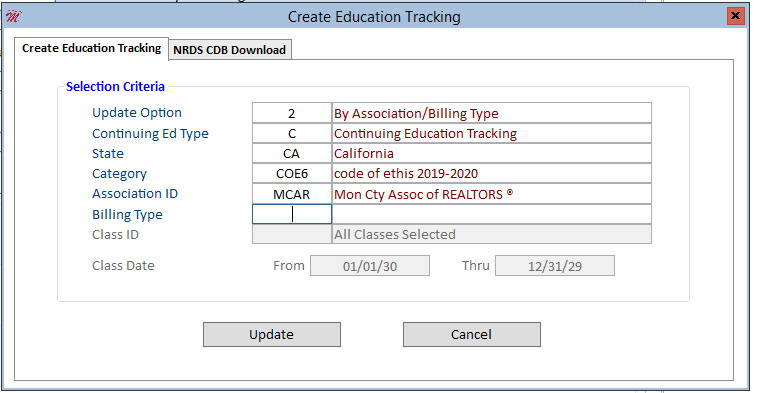Click the Update button
Viewport: 757px width, 393px height.
(272, 335)
